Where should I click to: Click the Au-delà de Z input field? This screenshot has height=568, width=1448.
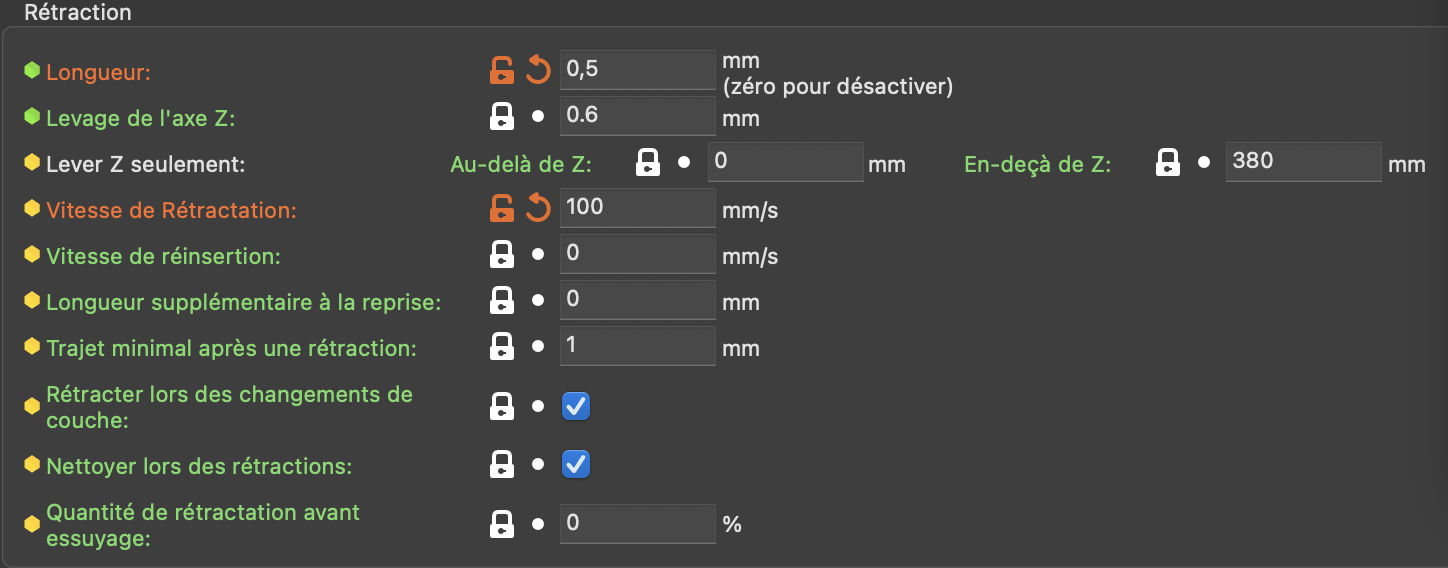click(784, 162)
